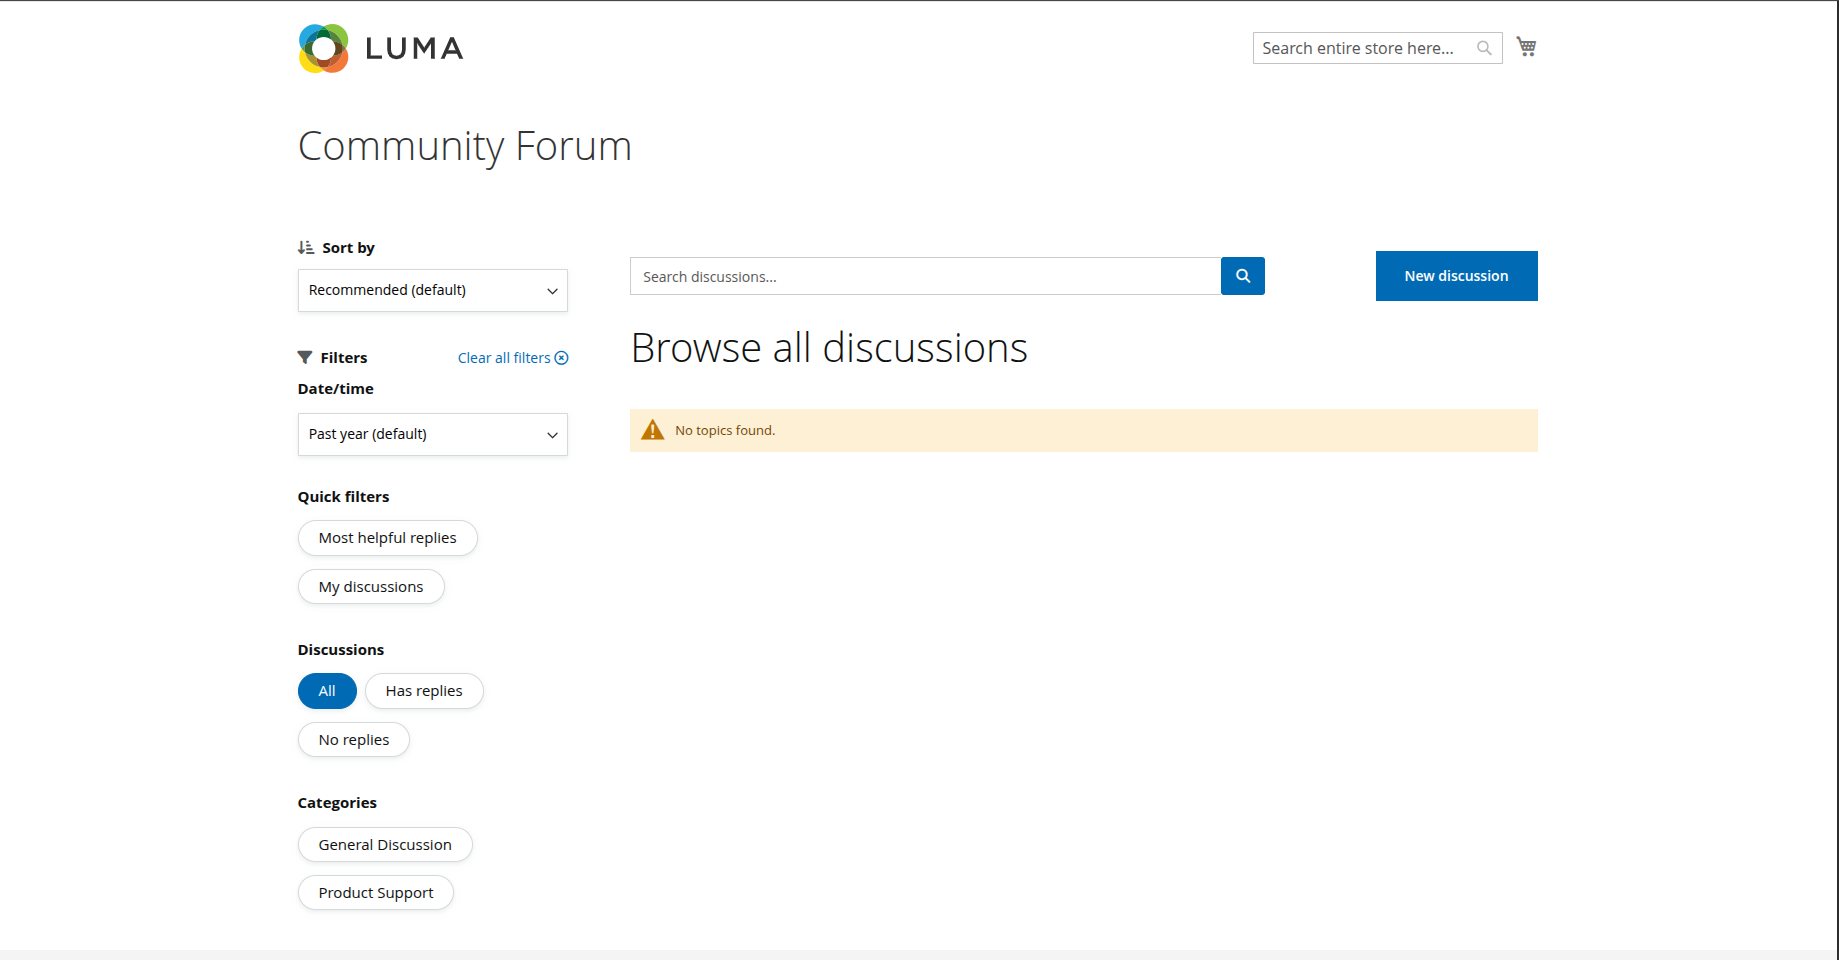Click the Luma logo icon
This screenshot has height=960, width=1839.
point(323,49)
